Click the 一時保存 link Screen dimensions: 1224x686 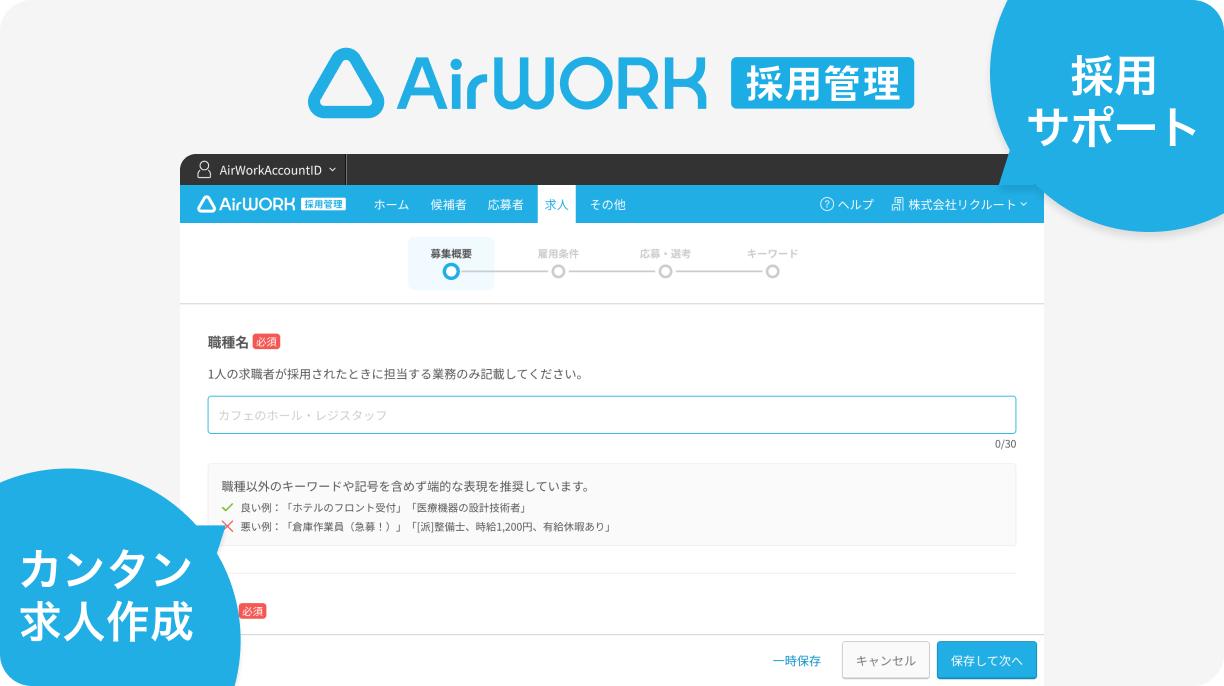click(x=797, y=660)
